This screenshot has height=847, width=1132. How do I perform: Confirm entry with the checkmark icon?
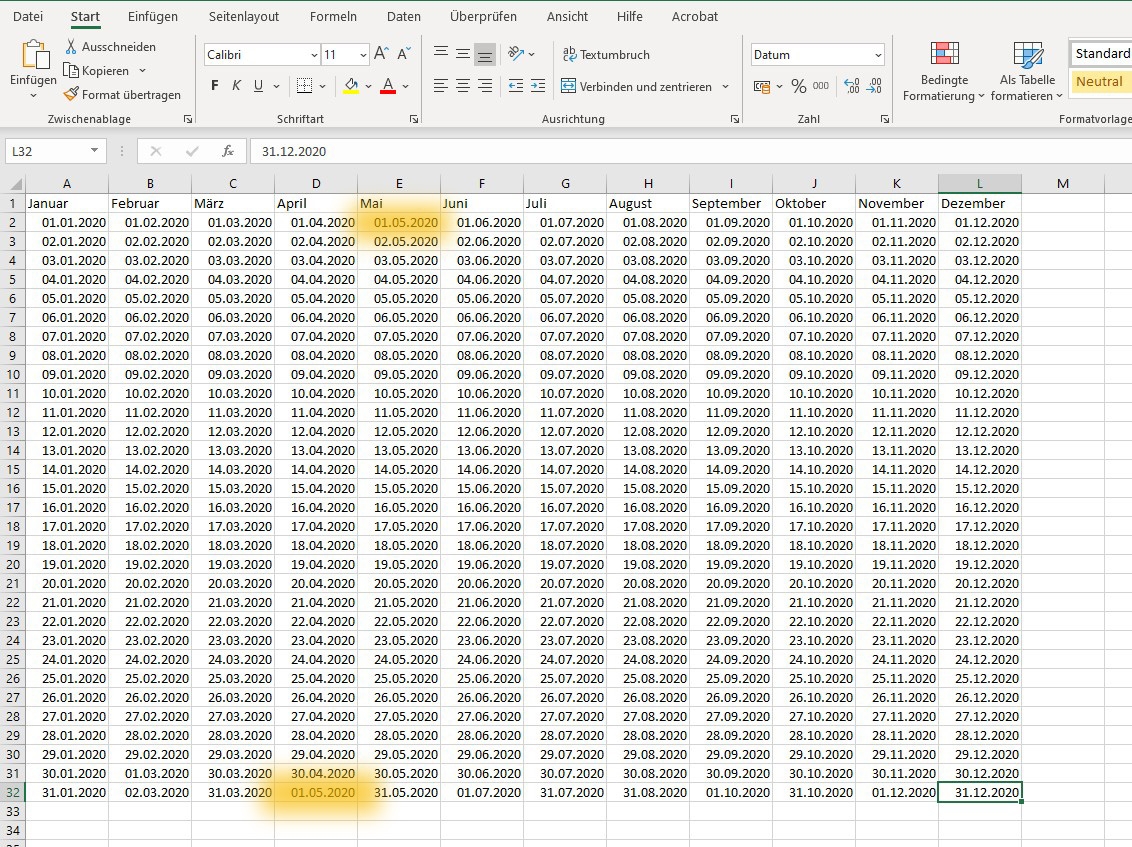(192, 151)
